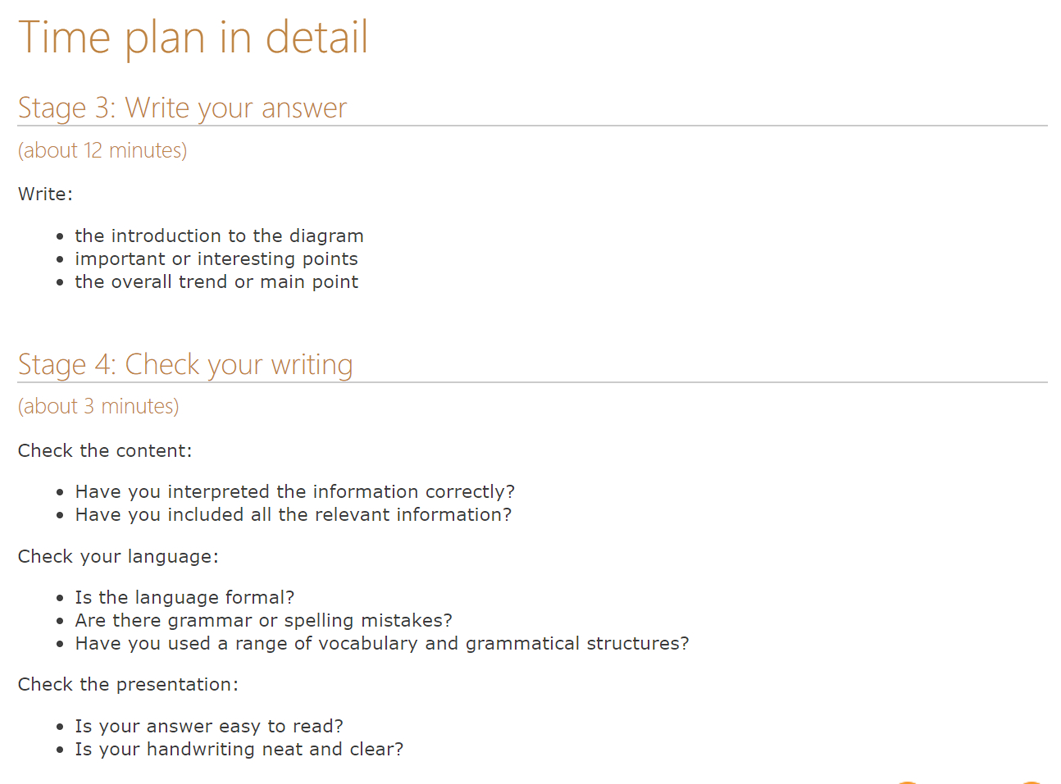Image resolution: width=1061 pixels, height=784 pixels.
Task: Click 'the introduction to the diagram' bullet
Action: [219, 236]
